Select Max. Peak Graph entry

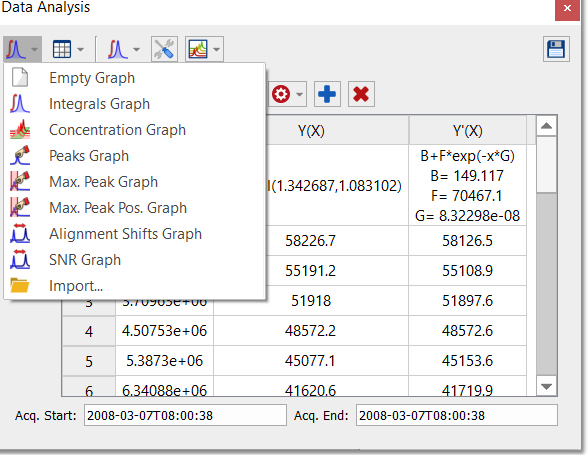[x=135, y=182]
